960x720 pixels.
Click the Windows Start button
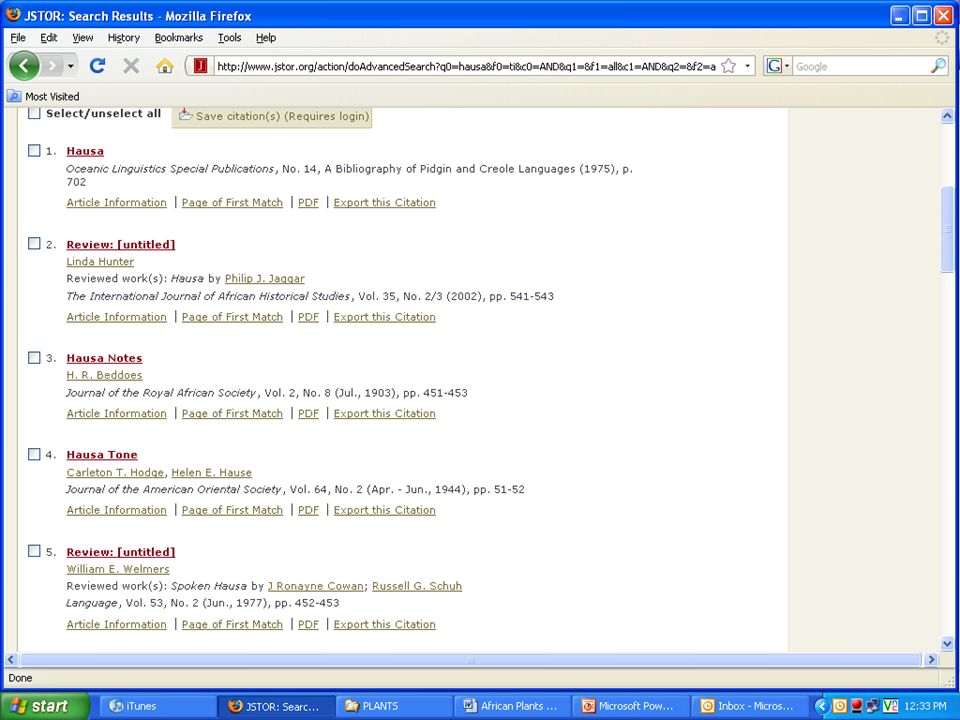coord(45,706)
